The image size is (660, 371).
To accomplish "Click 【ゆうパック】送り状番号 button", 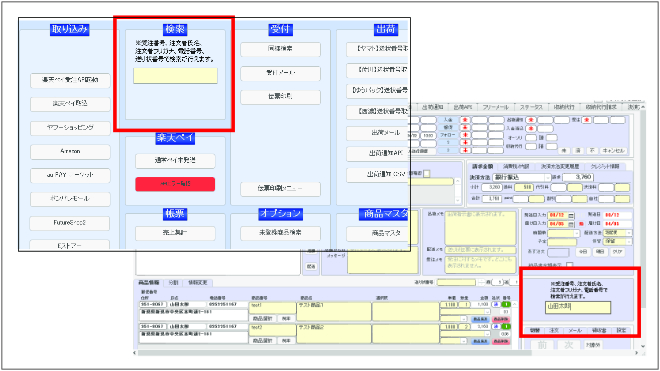I will click(378, 91).
